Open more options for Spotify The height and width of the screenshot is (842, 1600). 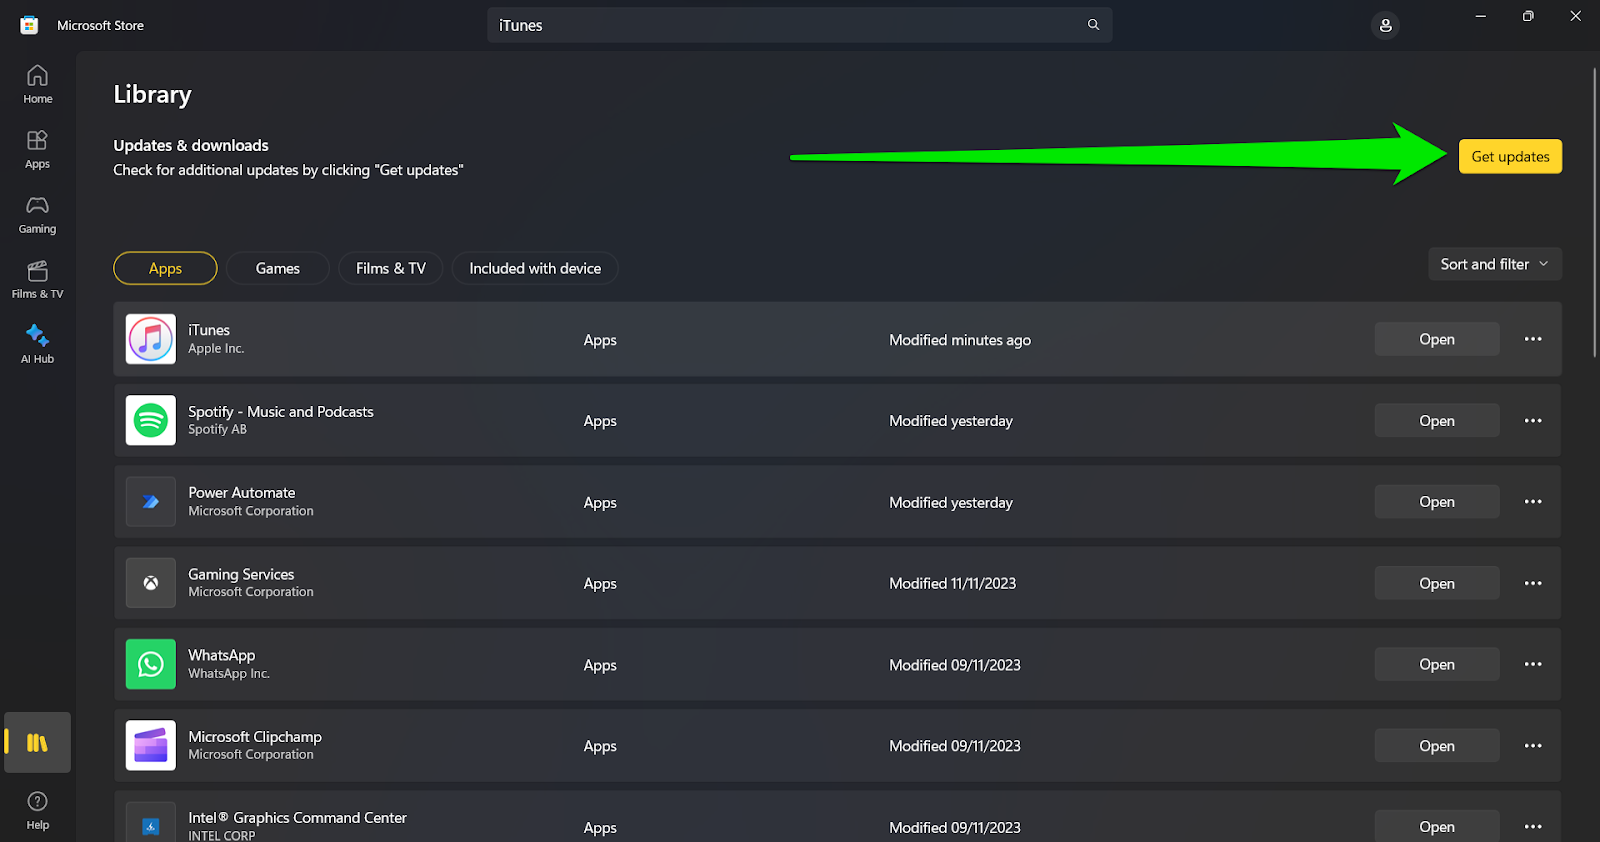1533,420
